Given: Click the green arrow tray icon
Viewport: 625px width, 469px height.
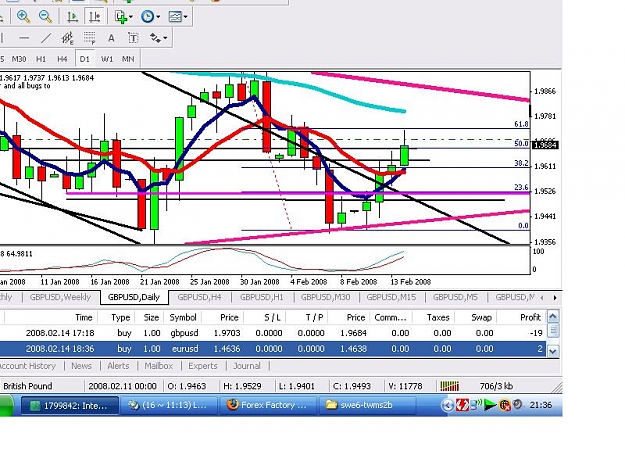Looking at the screenshot, I should (x=489, y=405).
